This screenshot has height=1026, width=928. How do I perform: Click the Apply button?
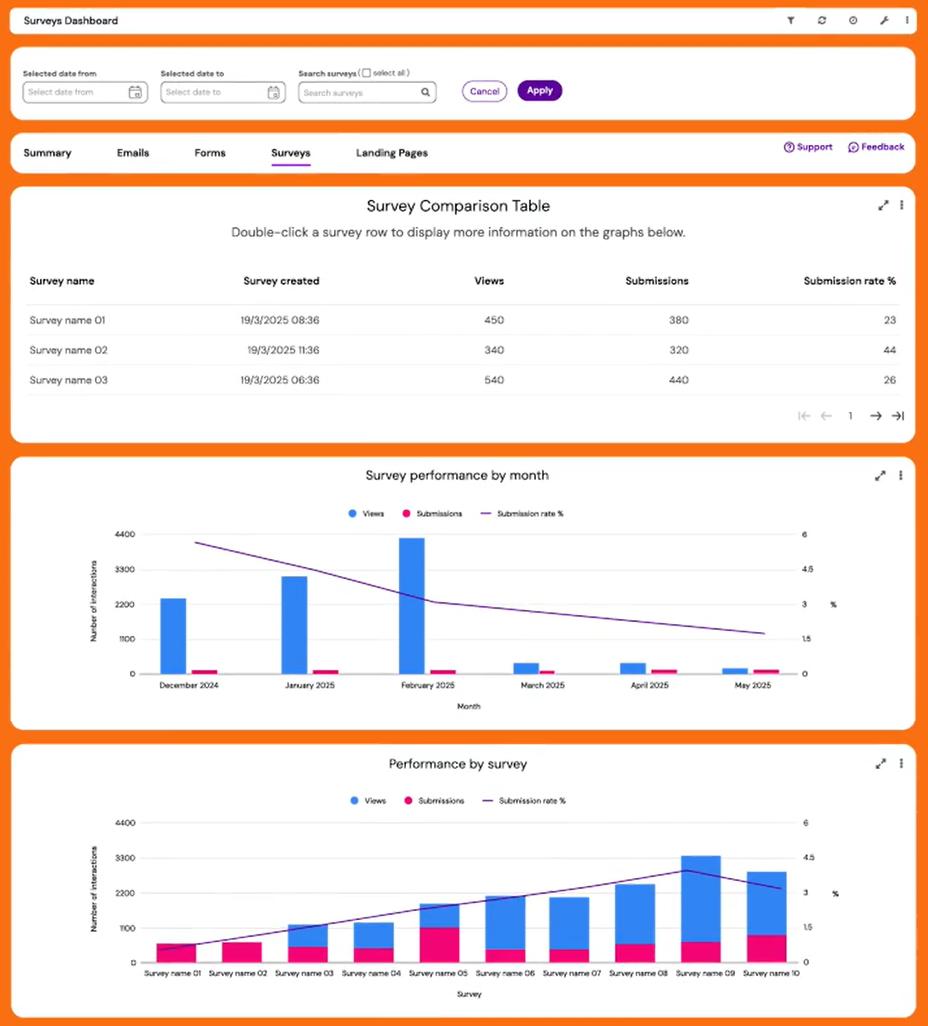(x=539, y=89)
